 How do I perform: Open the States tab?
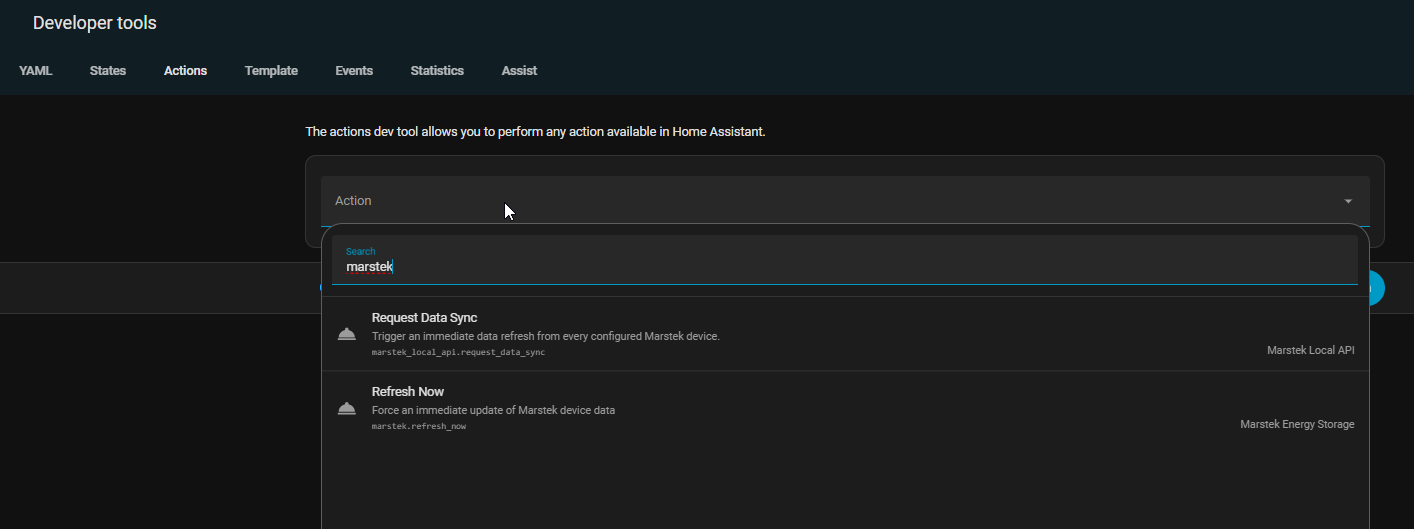(108, 71)
